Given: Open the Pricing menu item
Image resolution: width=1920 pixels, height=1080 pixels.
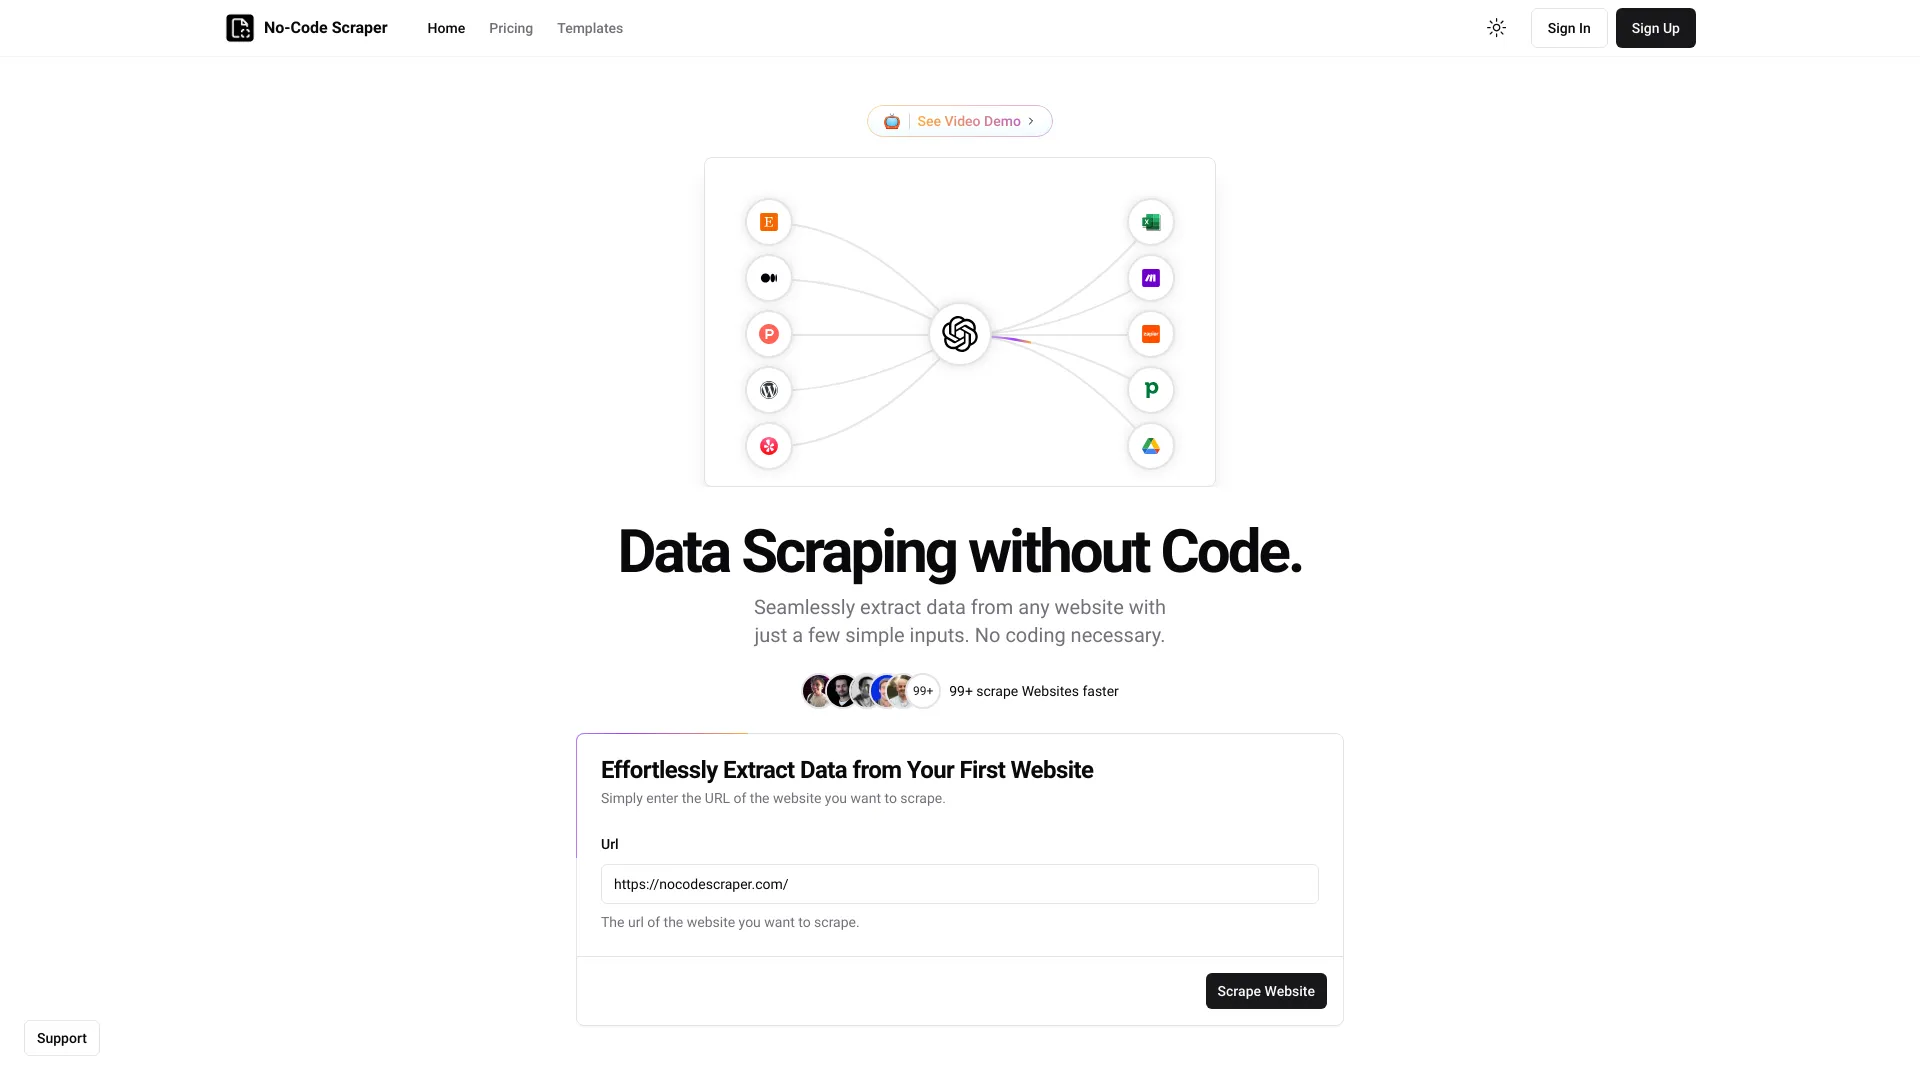Looking at the screenshot, I should click(x=510, y=28).
